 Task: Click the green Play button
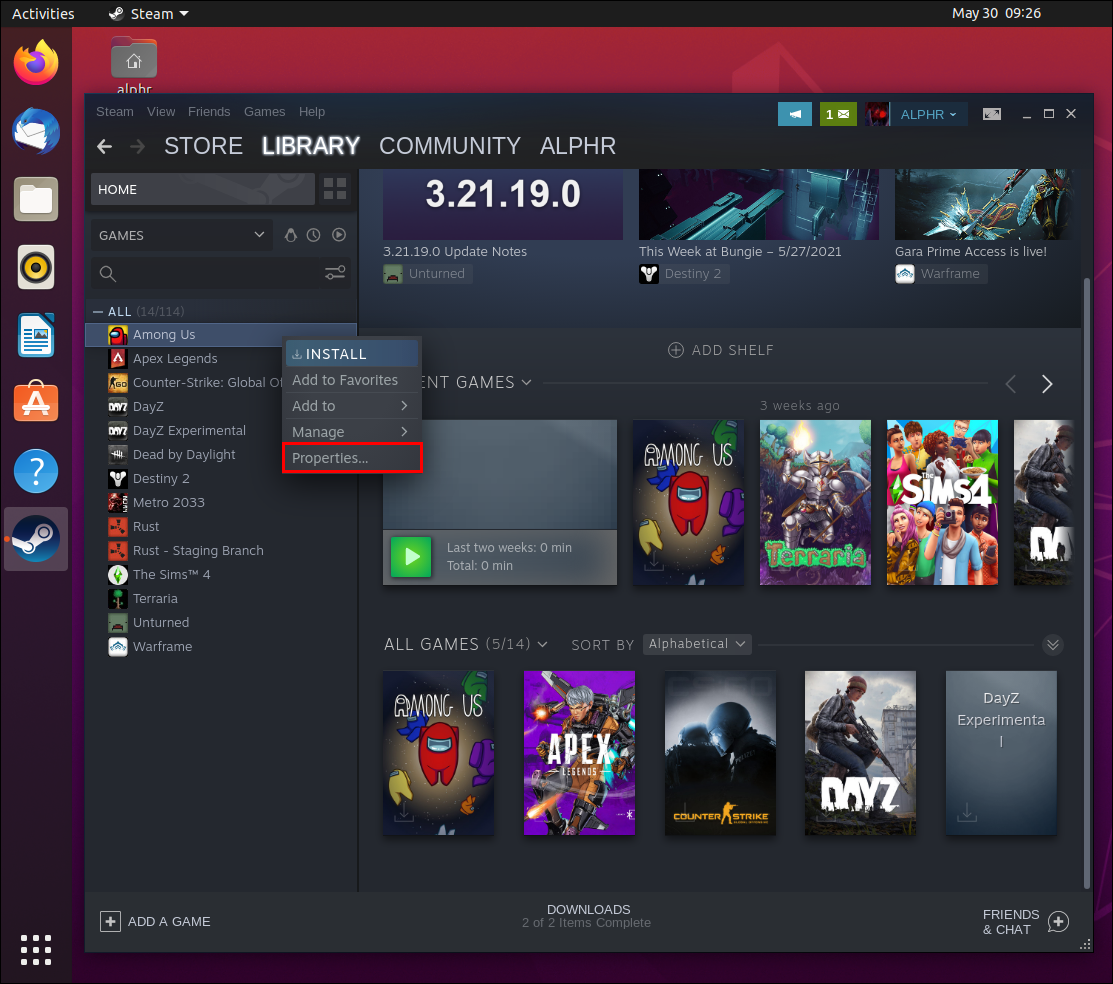(411, 557)
